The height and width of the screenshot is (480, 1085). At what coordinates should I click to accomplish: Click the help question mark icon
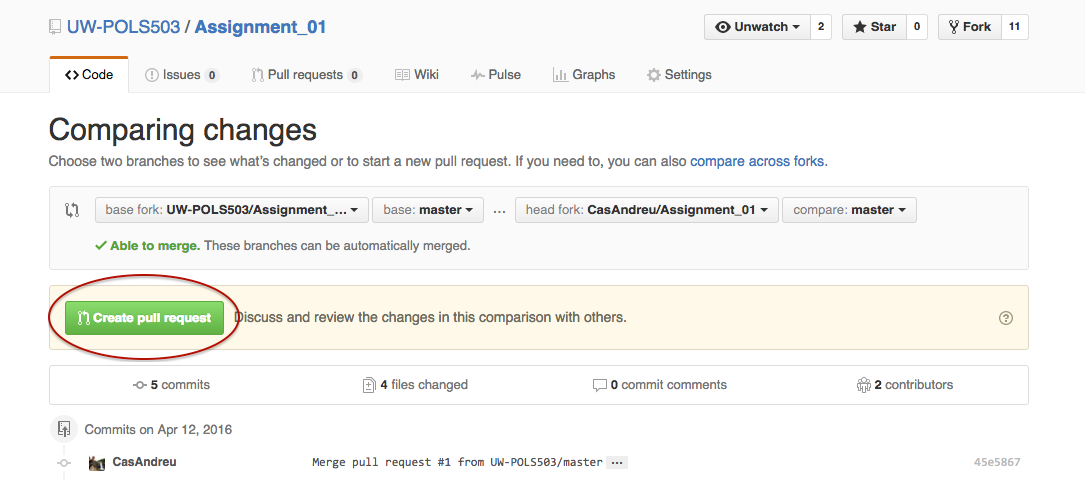(1006, 318)
